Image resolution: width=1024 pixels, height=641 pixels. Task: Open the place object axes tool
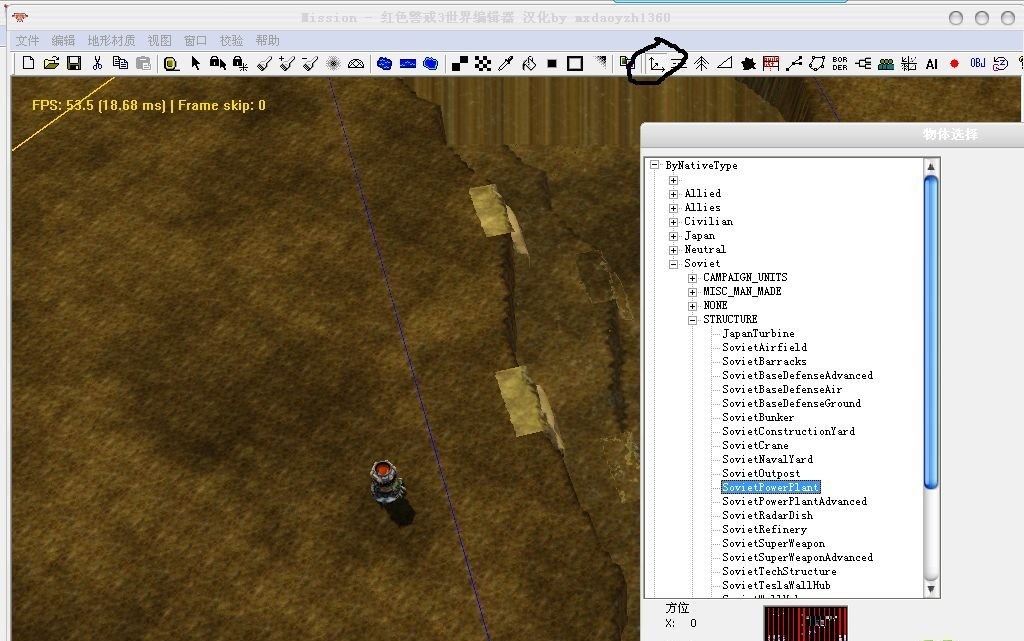coord(656,63)
